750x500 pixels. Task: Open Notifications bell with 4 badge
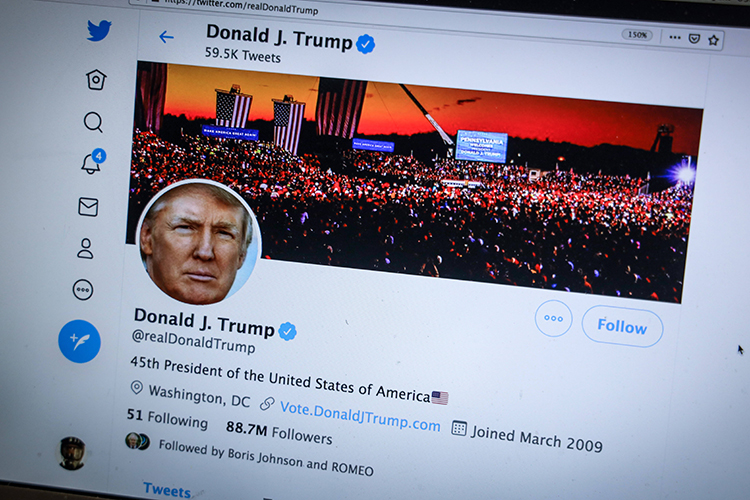93,162
